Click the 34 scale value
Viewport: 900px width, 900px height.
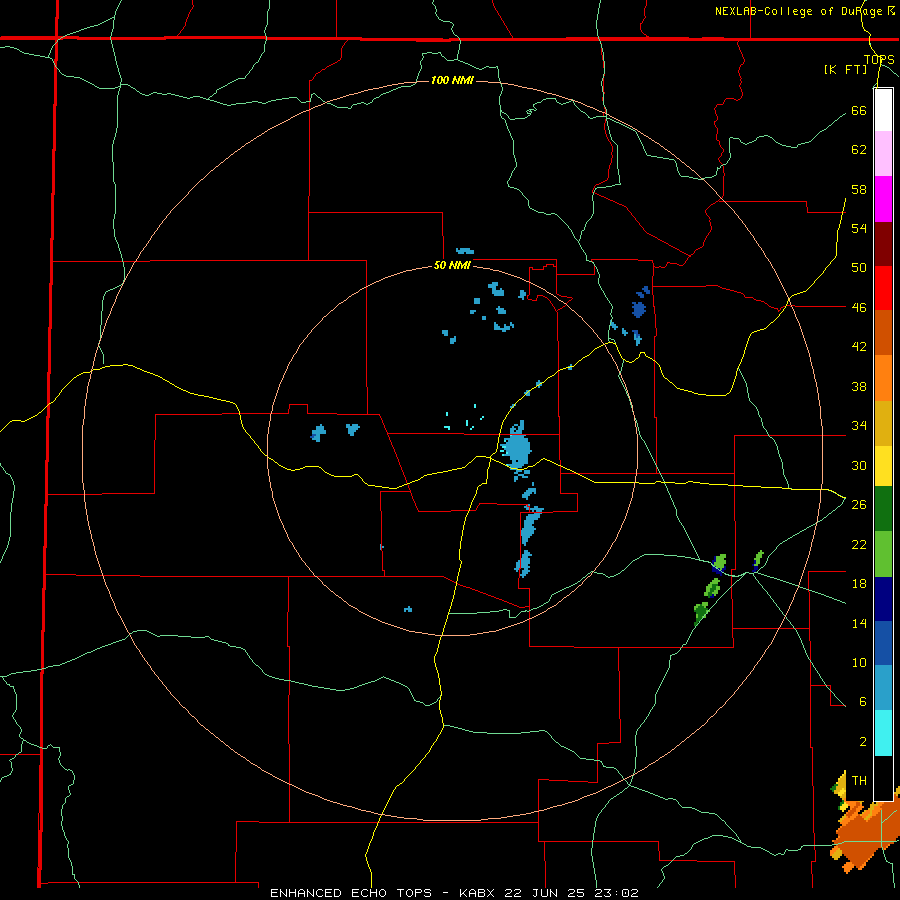(859, 426)
